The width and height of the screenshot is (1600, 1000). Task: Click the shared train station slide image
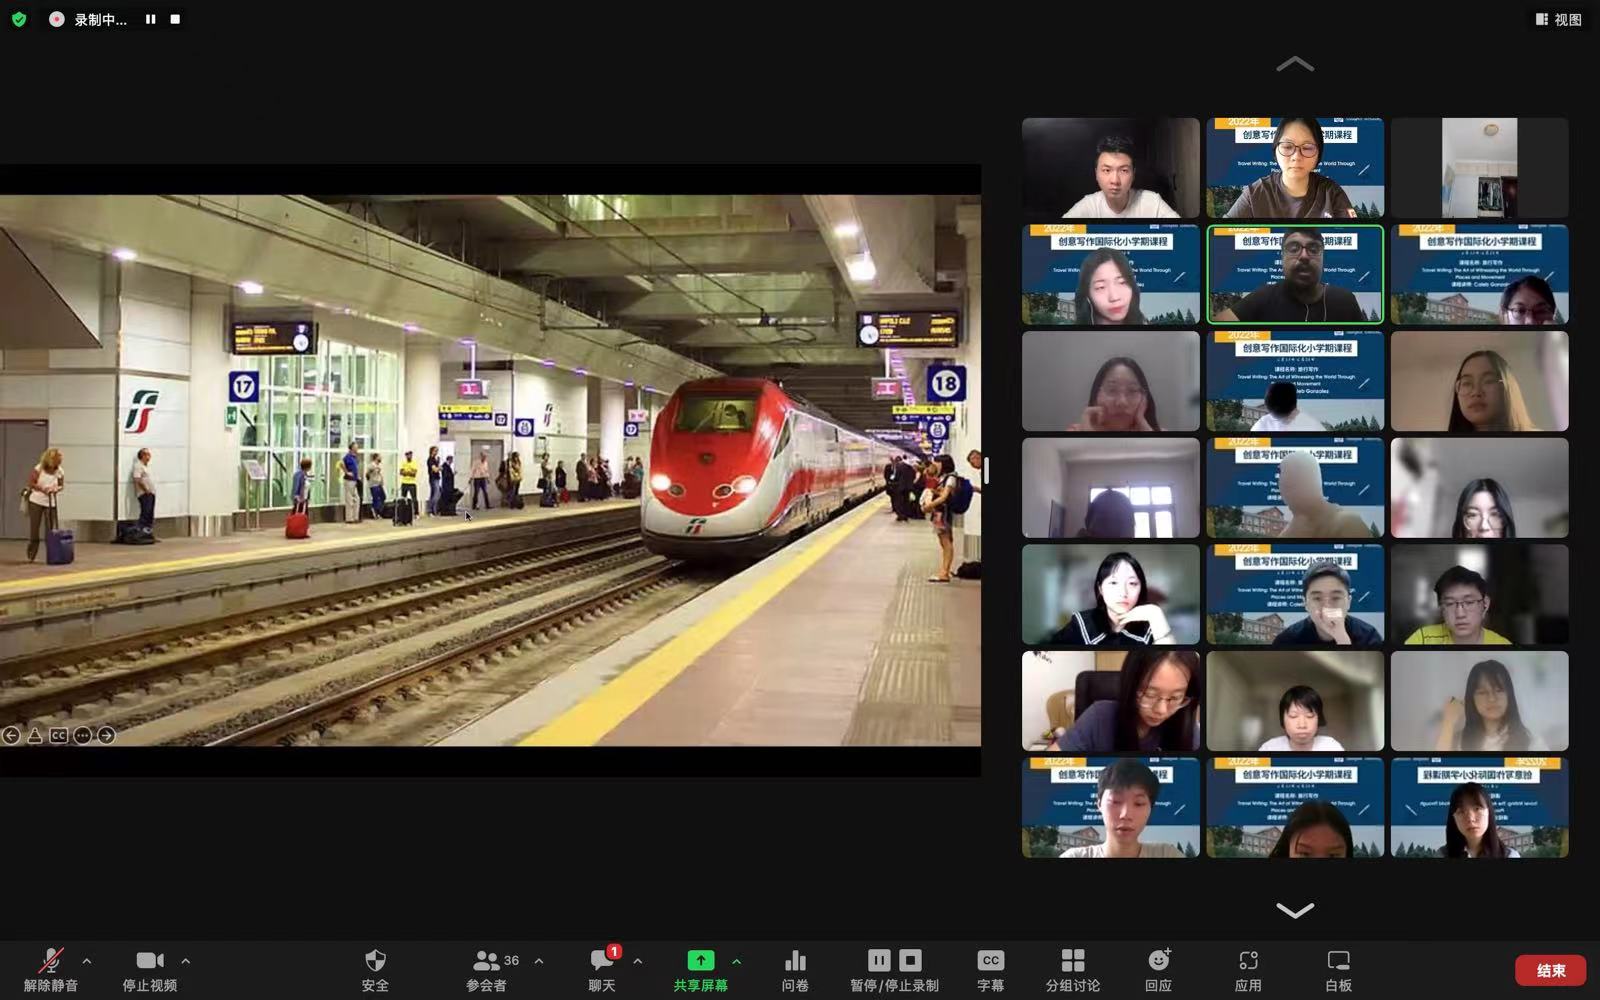(490, 470)
